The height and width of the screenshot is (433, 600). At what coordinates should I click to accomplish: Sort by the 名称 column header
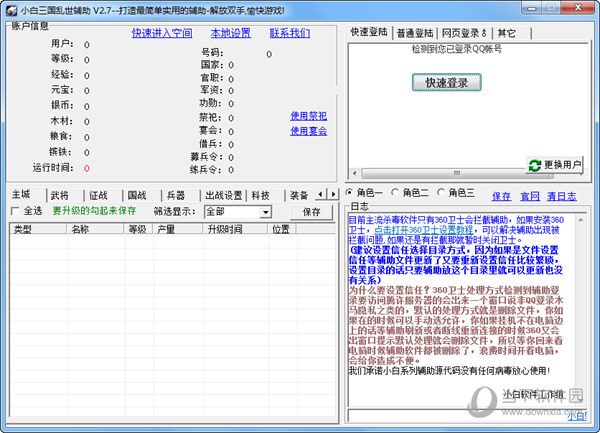[96, 229]
